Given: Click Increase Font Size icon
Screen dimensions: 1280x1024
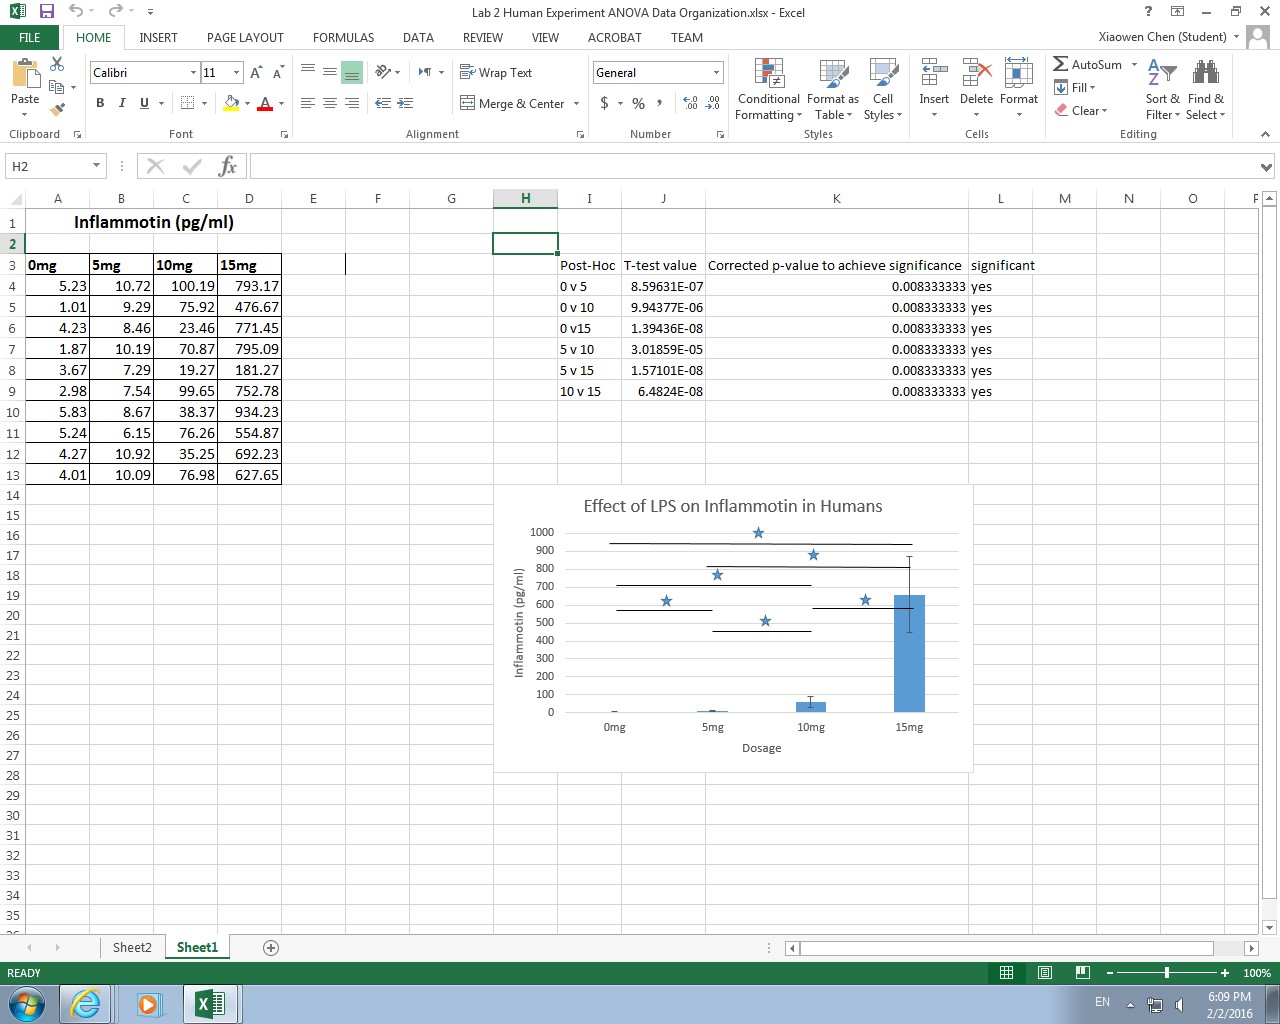Looking at the screenshot, I should (256, 73).
